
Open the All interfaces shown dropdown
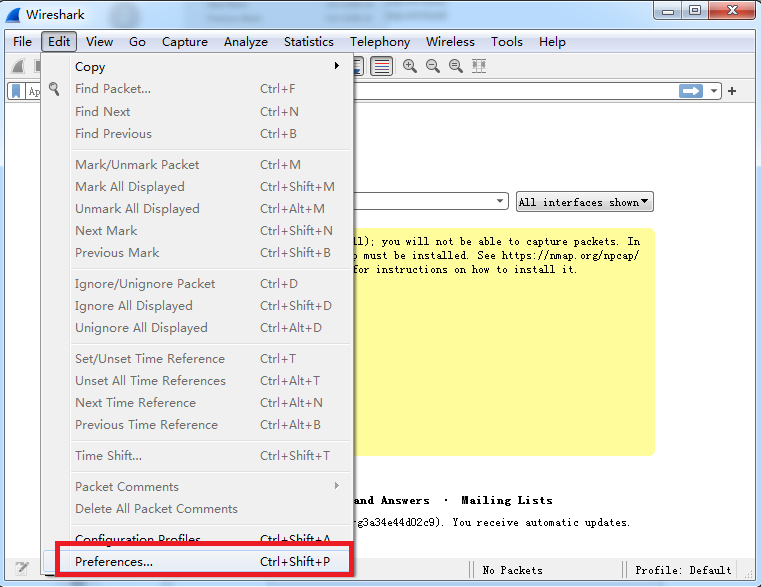coord(584,202)
